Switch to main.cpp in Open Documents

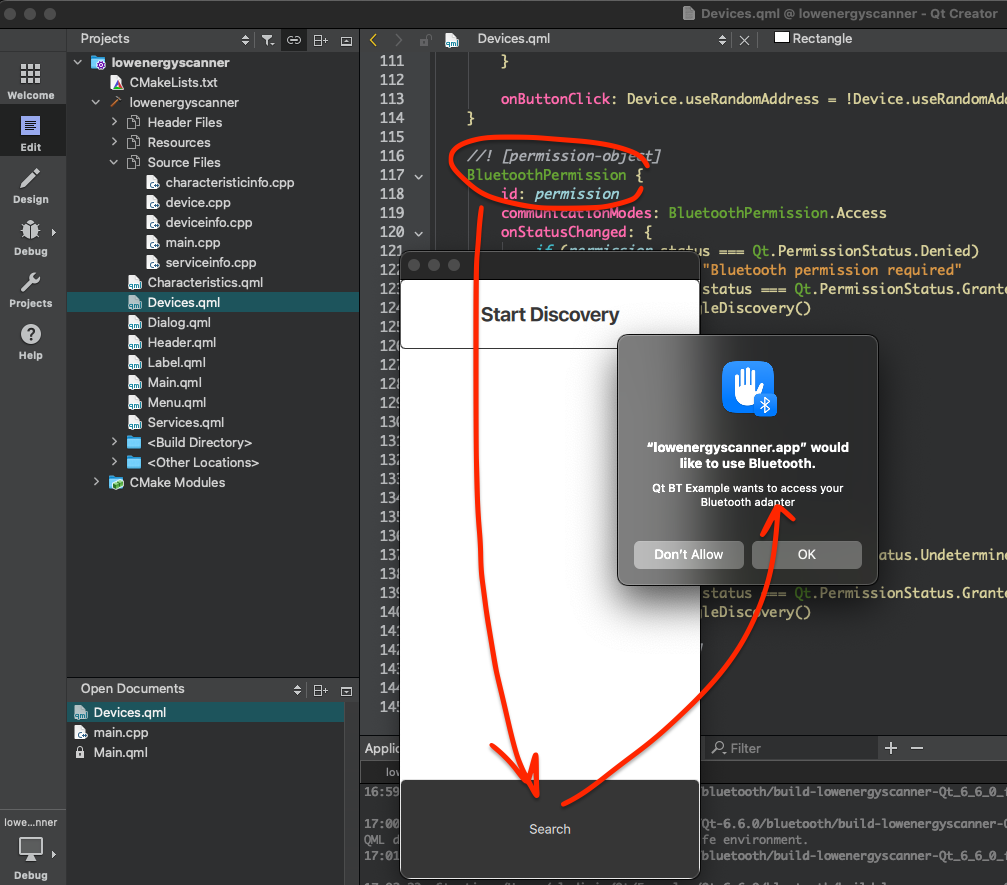[x=120, y=732]
